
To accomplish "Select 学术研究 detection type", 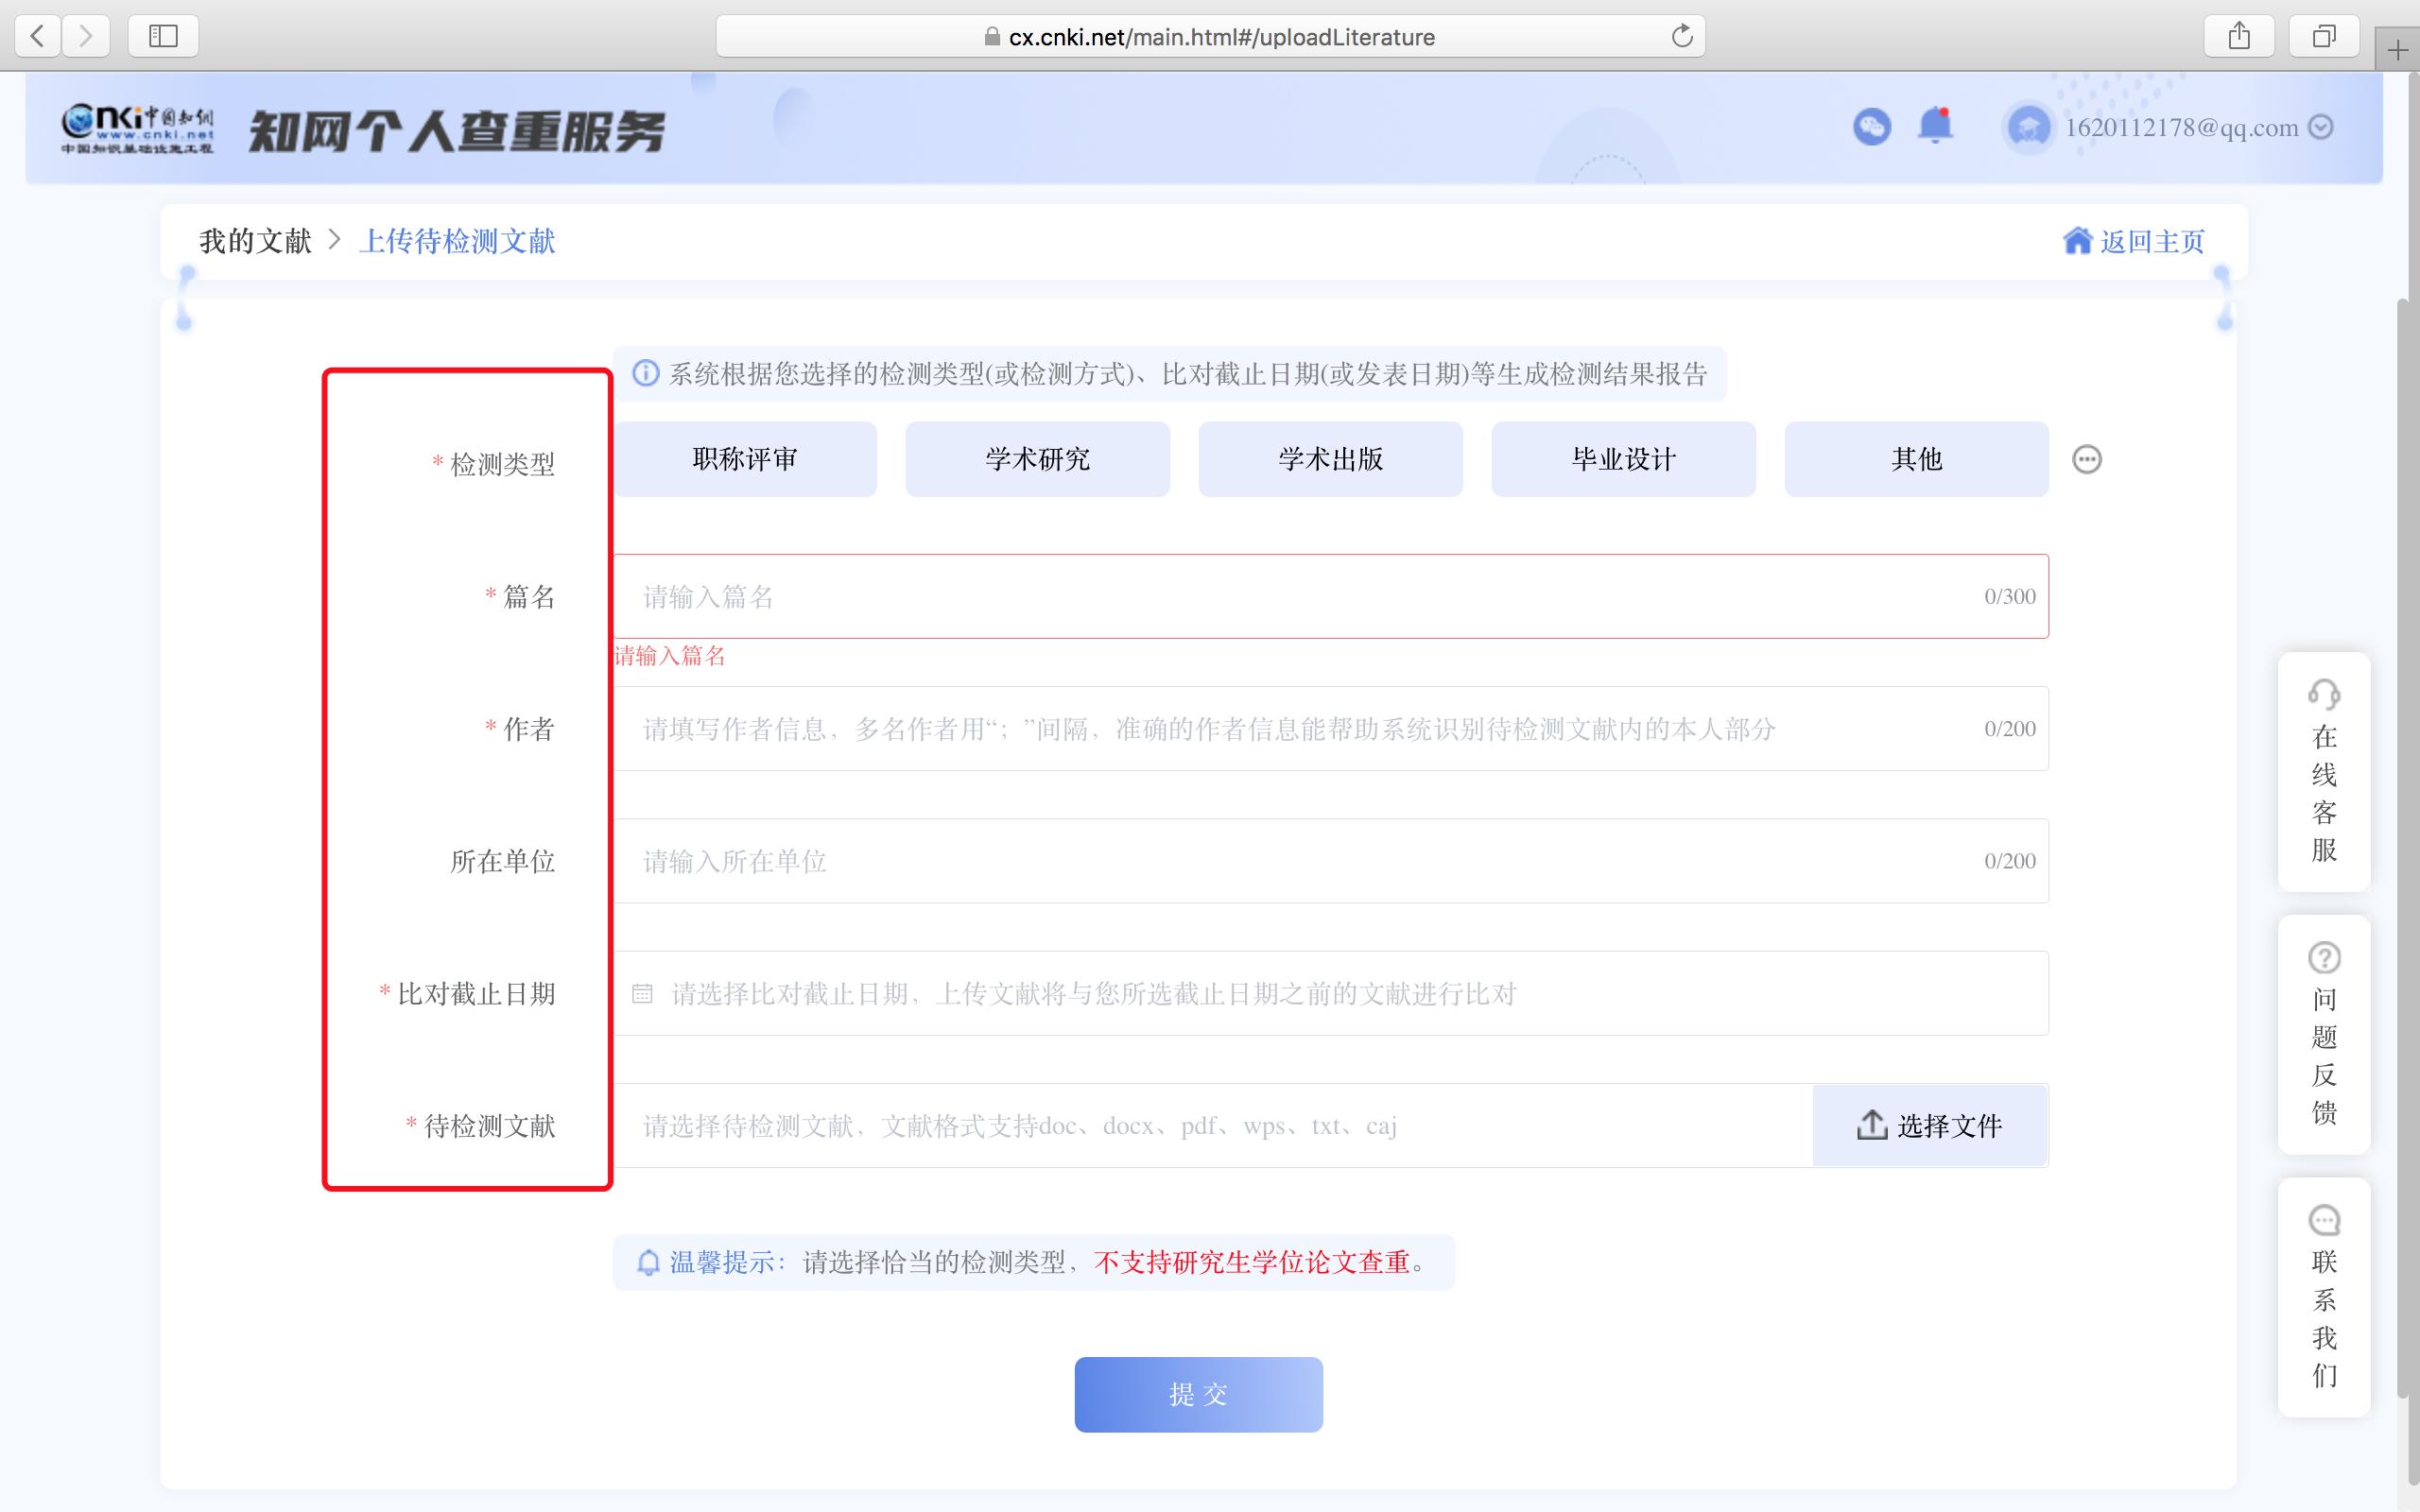I will click(1038, 459).
